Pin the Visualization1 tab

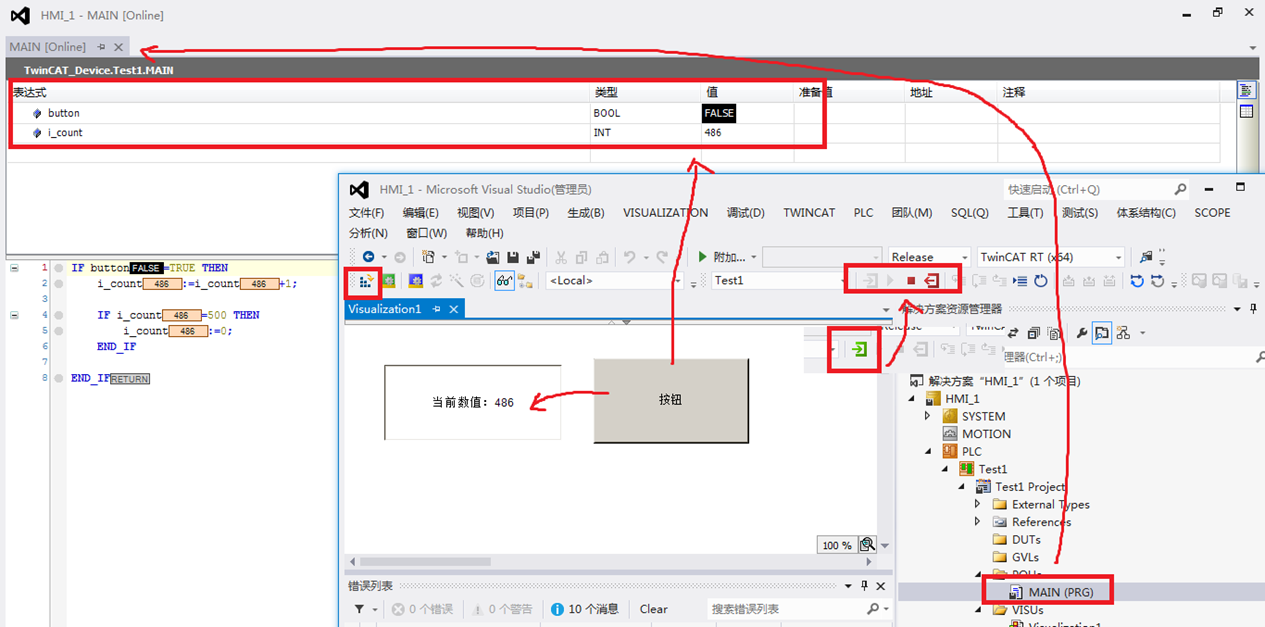[437, 309]
